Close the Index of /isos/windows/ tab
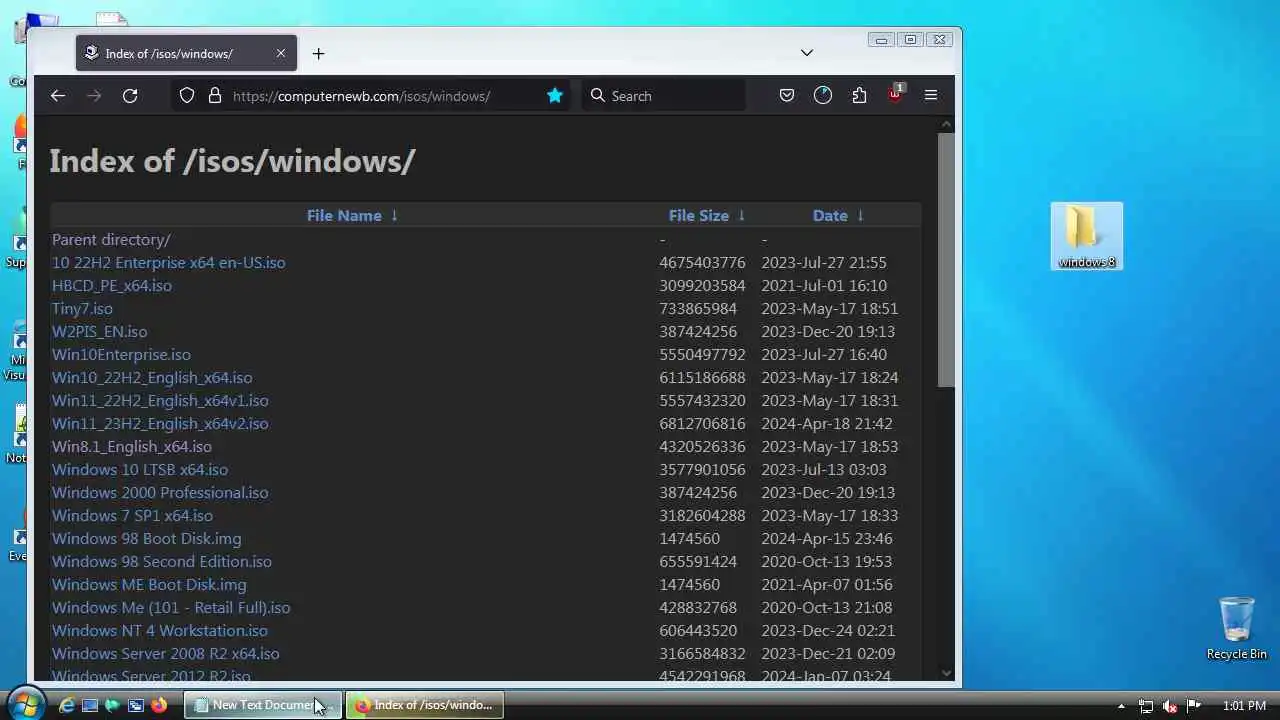The width and height of the screenshot is (1280, 720). 281,53
